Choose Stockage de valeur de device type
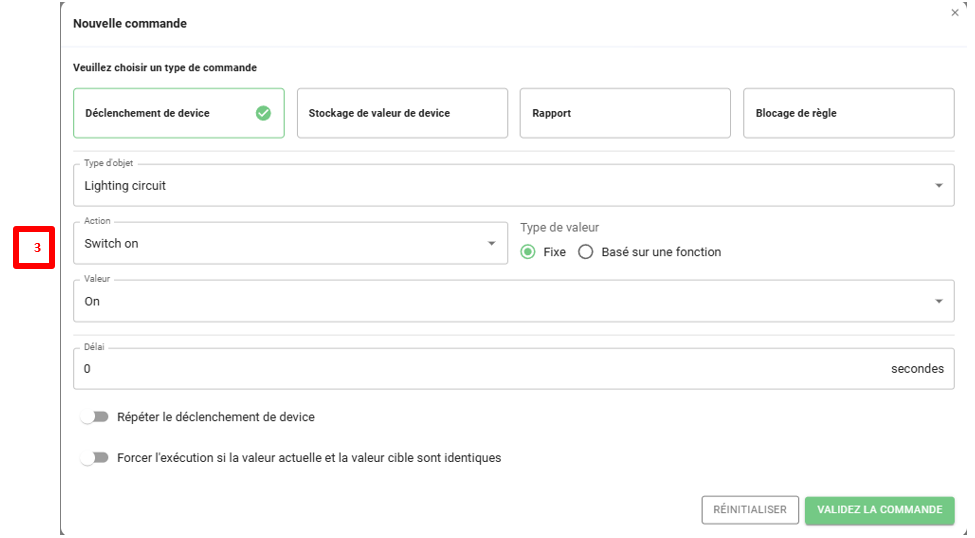 pos(402,113)
